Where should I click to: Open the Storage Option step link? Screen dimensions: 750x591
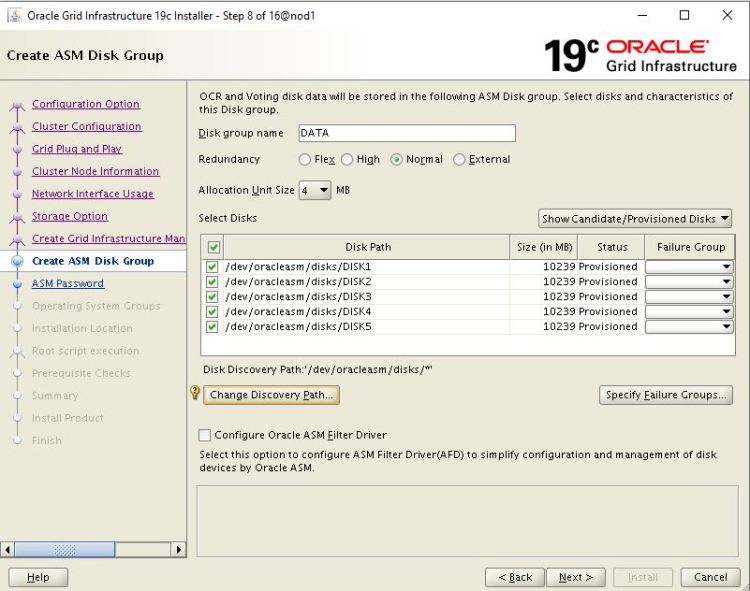[x=69, y=216]
